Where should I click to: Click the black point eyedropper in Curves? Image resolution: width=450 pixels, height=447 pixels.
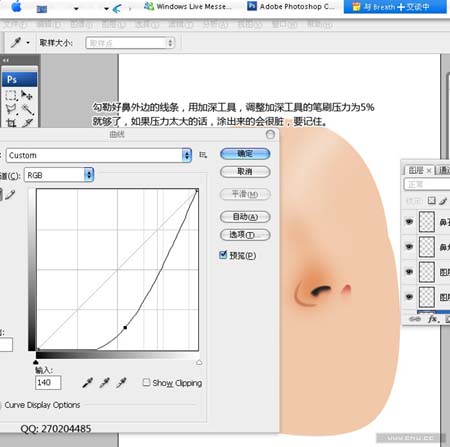[87, 383]
